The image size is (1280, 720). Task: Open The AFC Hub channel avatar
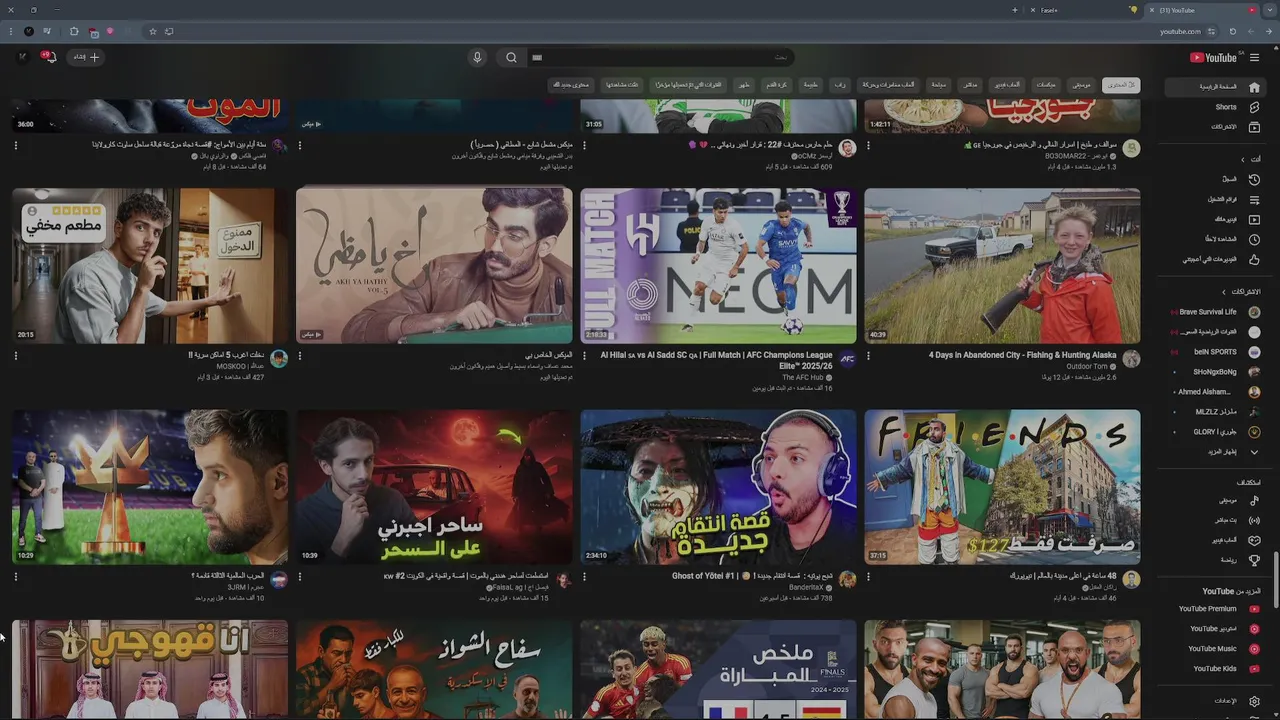click(847, 359)
